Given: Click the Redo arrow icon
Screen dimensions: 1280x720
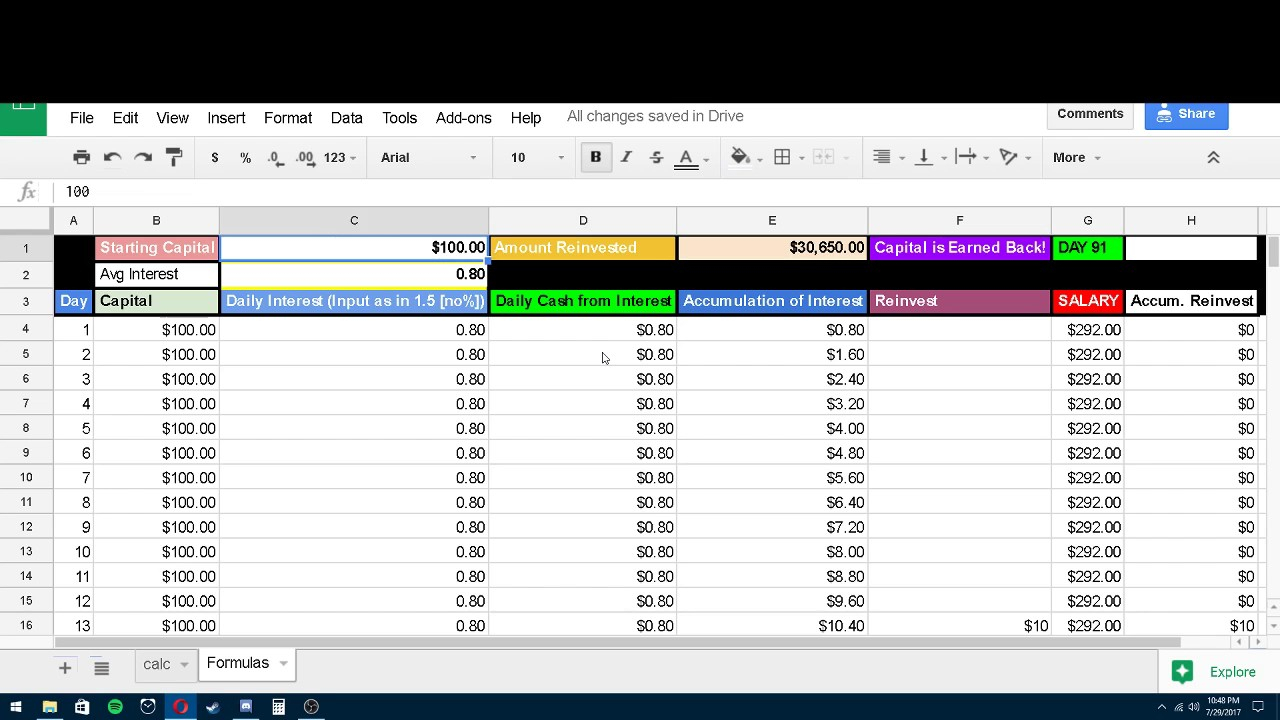Looking at the screenshot, I should (x=143, y=157).
